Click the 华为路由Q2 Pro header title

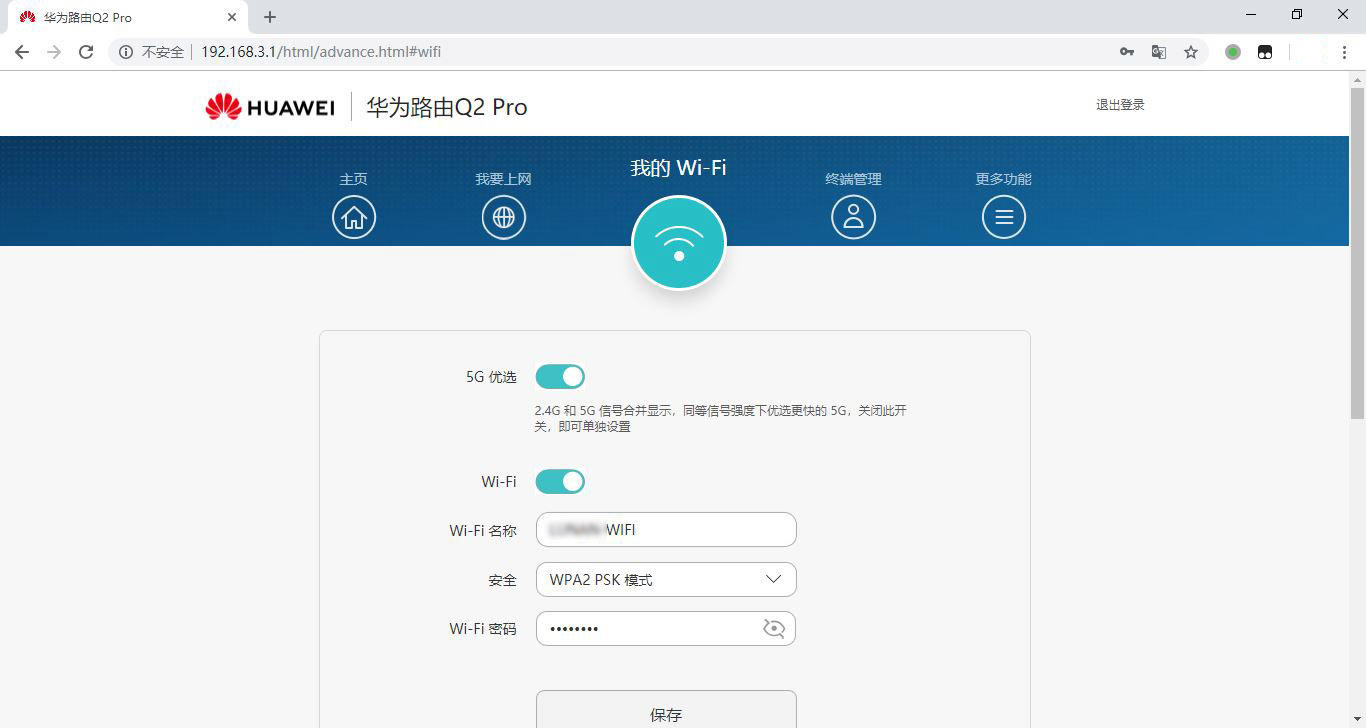tap(447, 107)
